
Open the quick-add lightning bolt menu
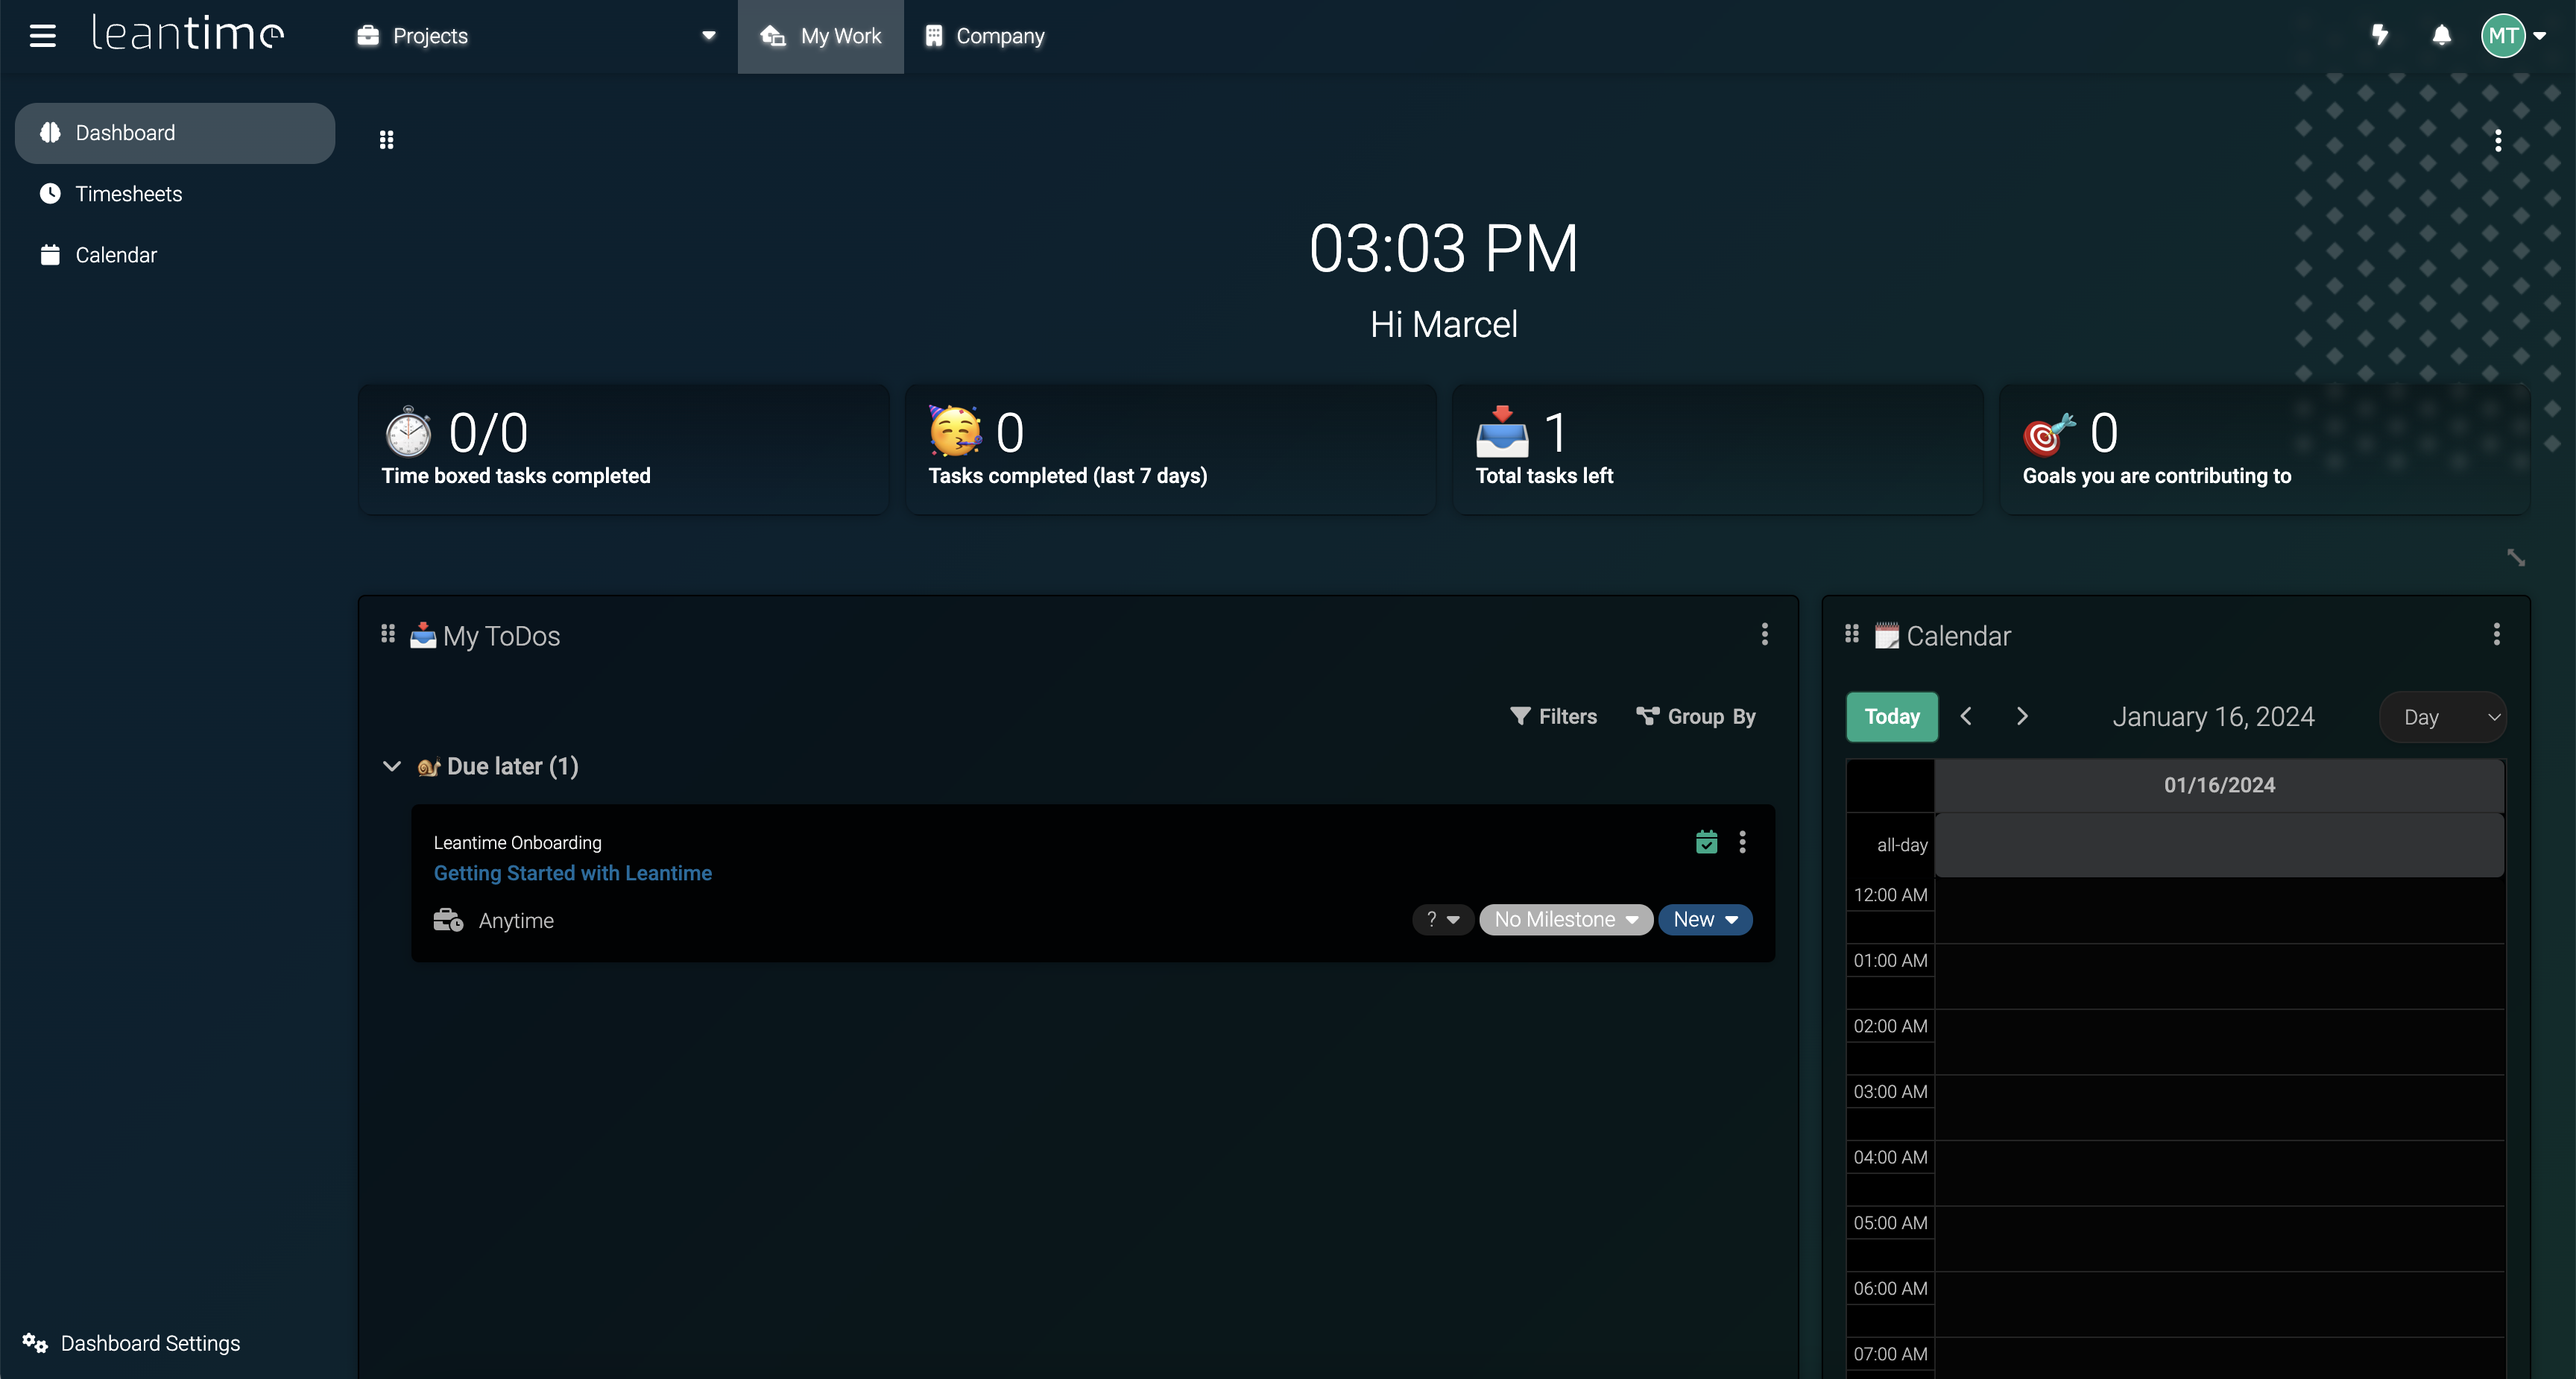[2379, 35]
